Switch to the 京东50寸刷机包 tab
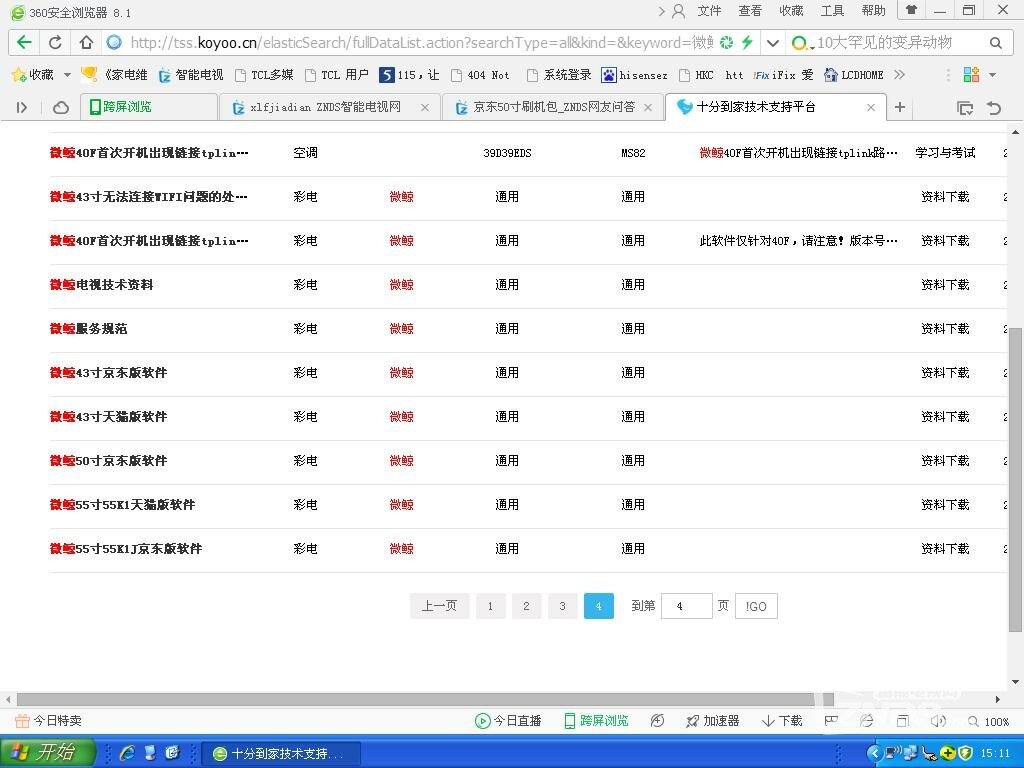 [x=554, y=107]
